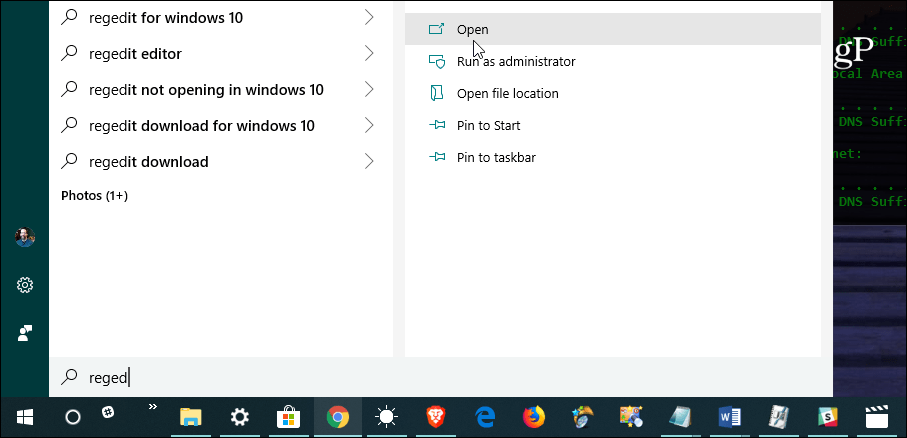This screenshot has width=907, height=438.
Task: Open the Slack S icon on taskbar
Action: tap(828, 417)
